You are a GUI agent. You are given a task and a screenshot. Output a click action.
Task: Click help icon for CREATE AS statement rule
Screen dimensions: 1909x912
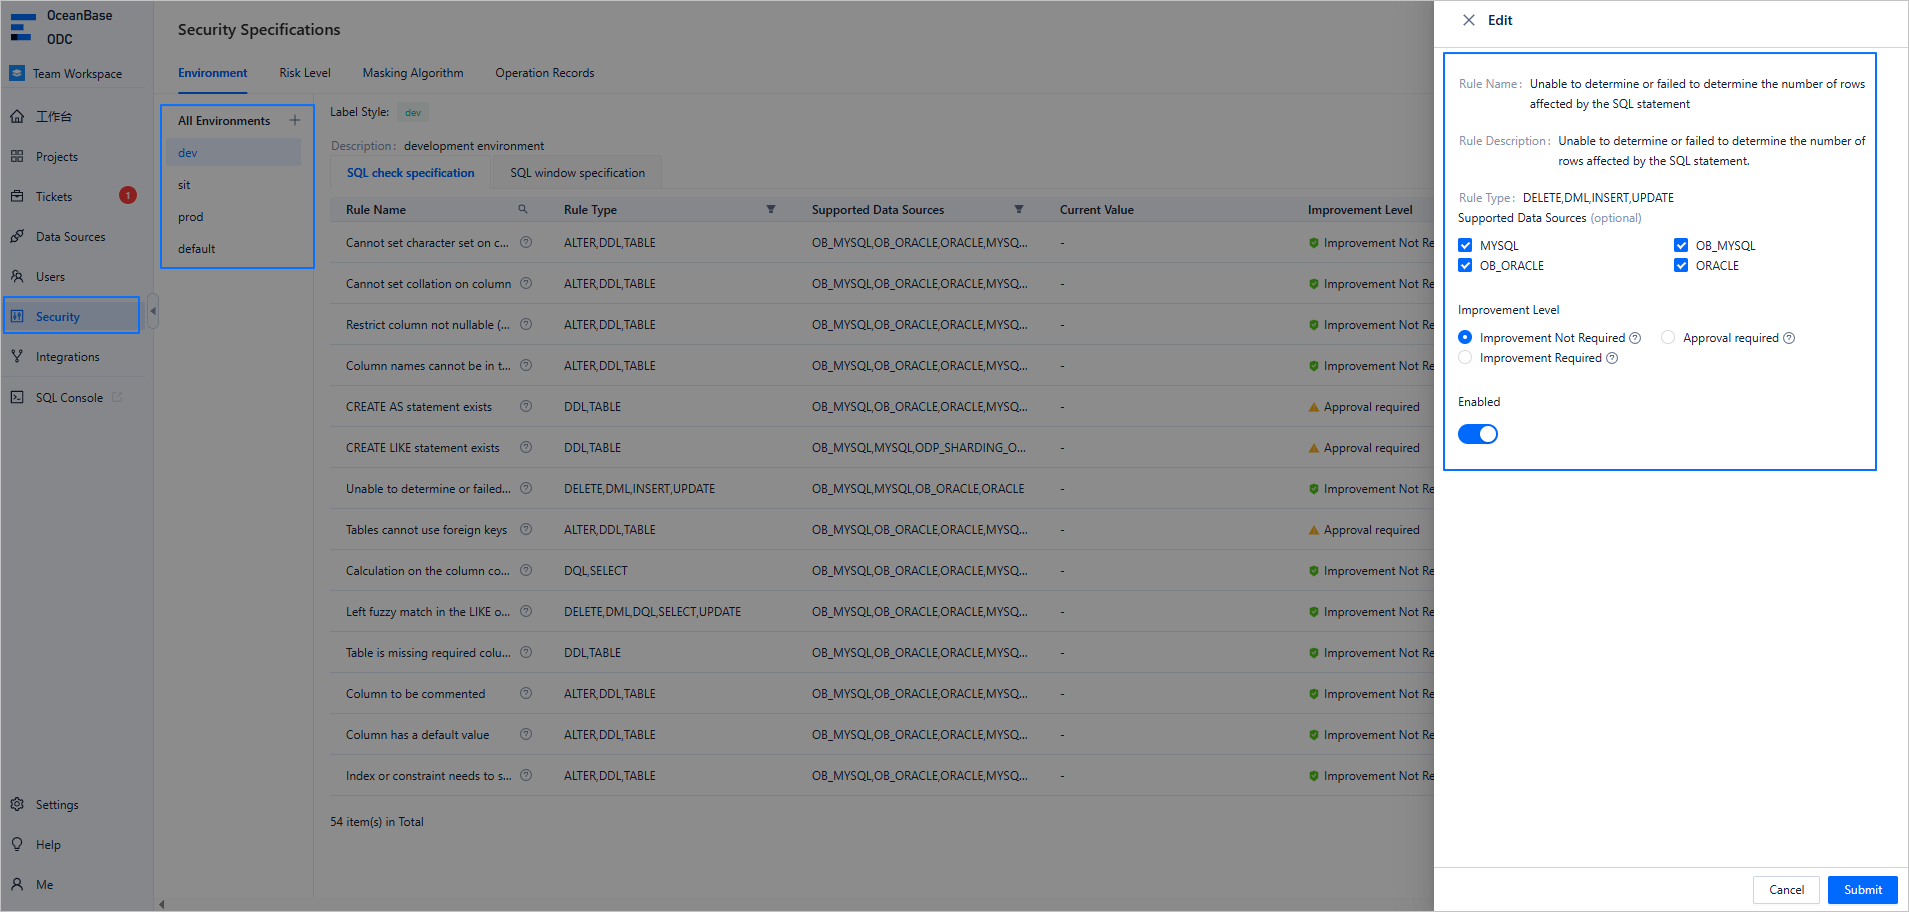pyautogui.click(x=526, y=406)
